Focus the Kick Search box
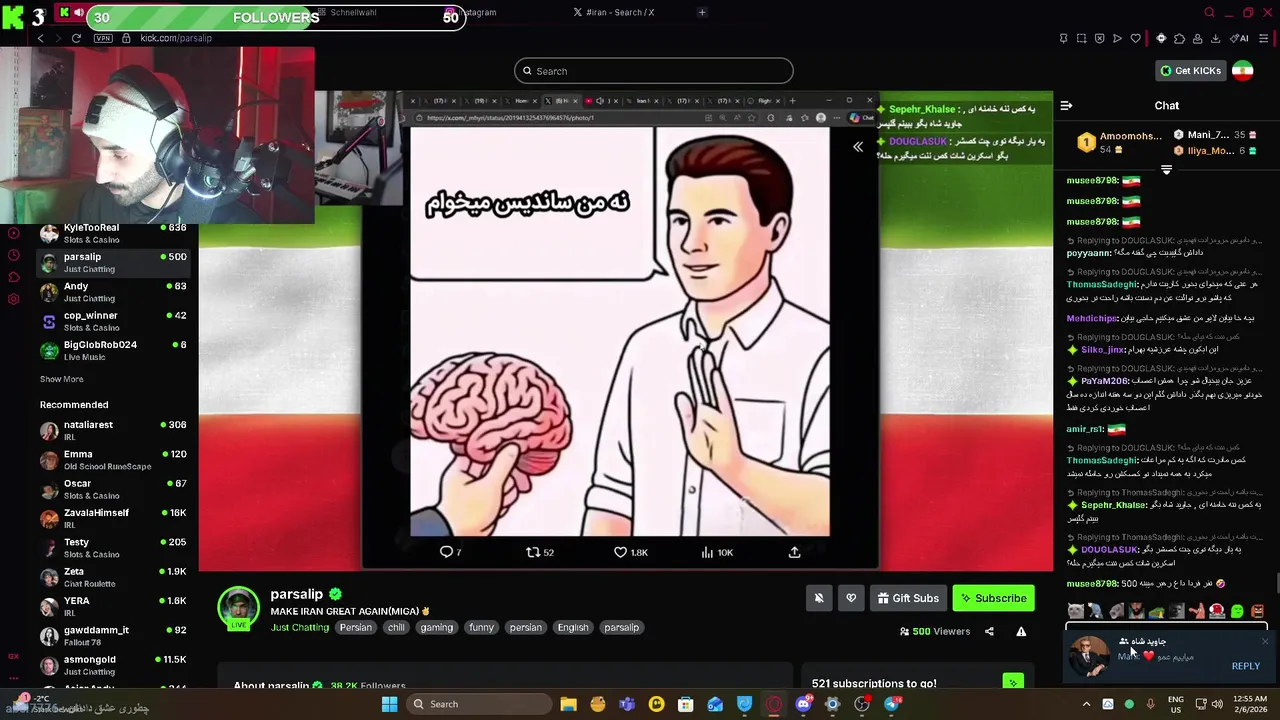 pyautogui.click(x=653, y=71)
